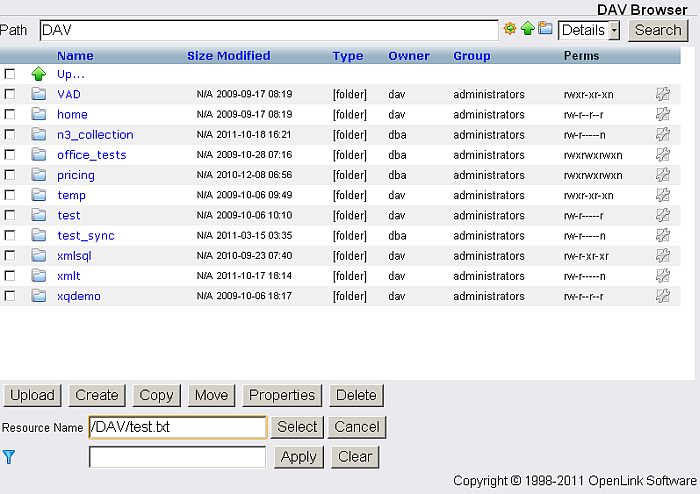Click the xmlsql folder icon

click(x=39, y=255)
